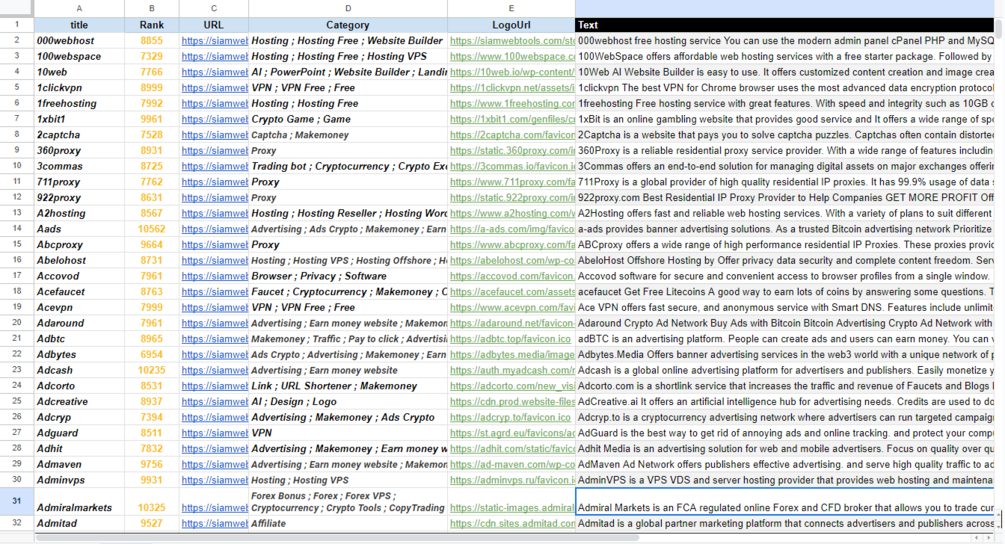Open the siamwebtools.com logo link
This screenshot has width=1005, height=544.
(x=512, y=40)
